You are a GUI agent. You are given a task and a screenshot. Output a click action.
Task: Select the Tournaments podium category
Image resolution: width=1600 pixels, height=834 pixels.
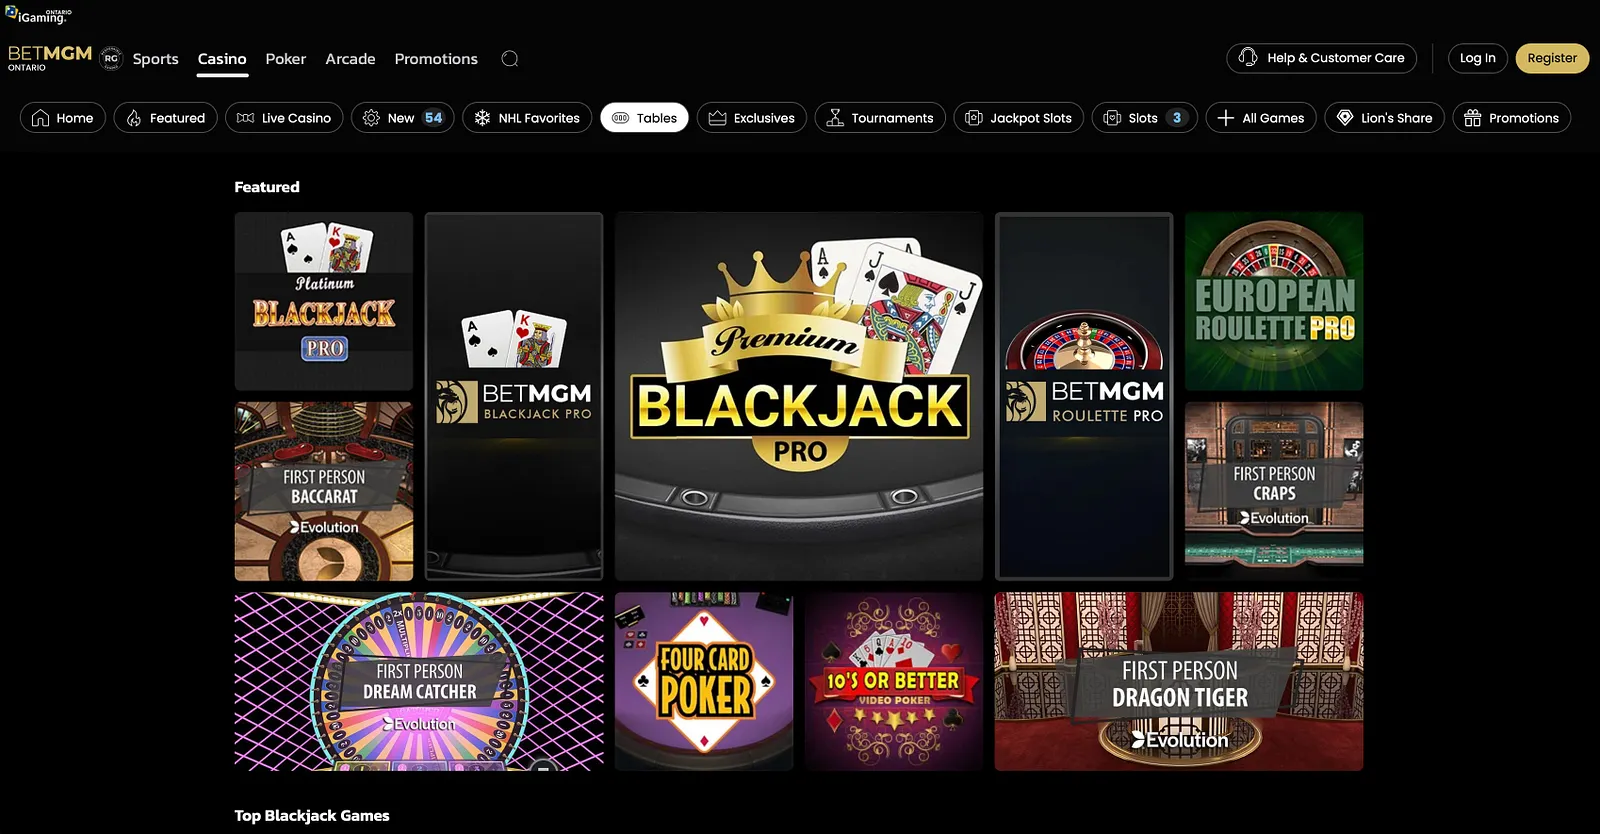tap(880, 118)
